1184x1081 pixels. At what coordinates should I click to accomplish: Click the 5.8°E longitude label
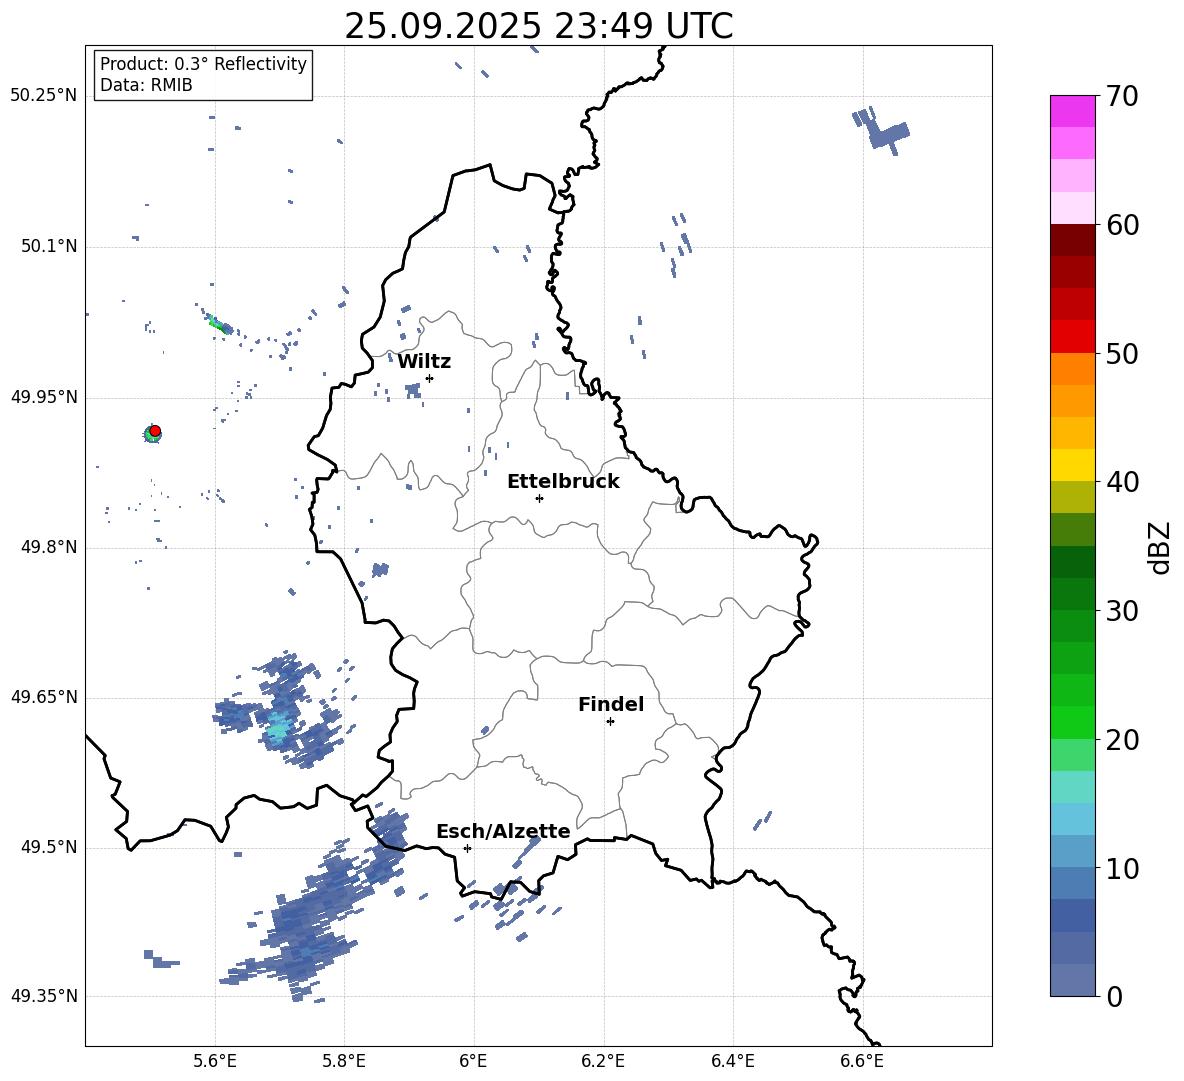(x=344, y=1062)
